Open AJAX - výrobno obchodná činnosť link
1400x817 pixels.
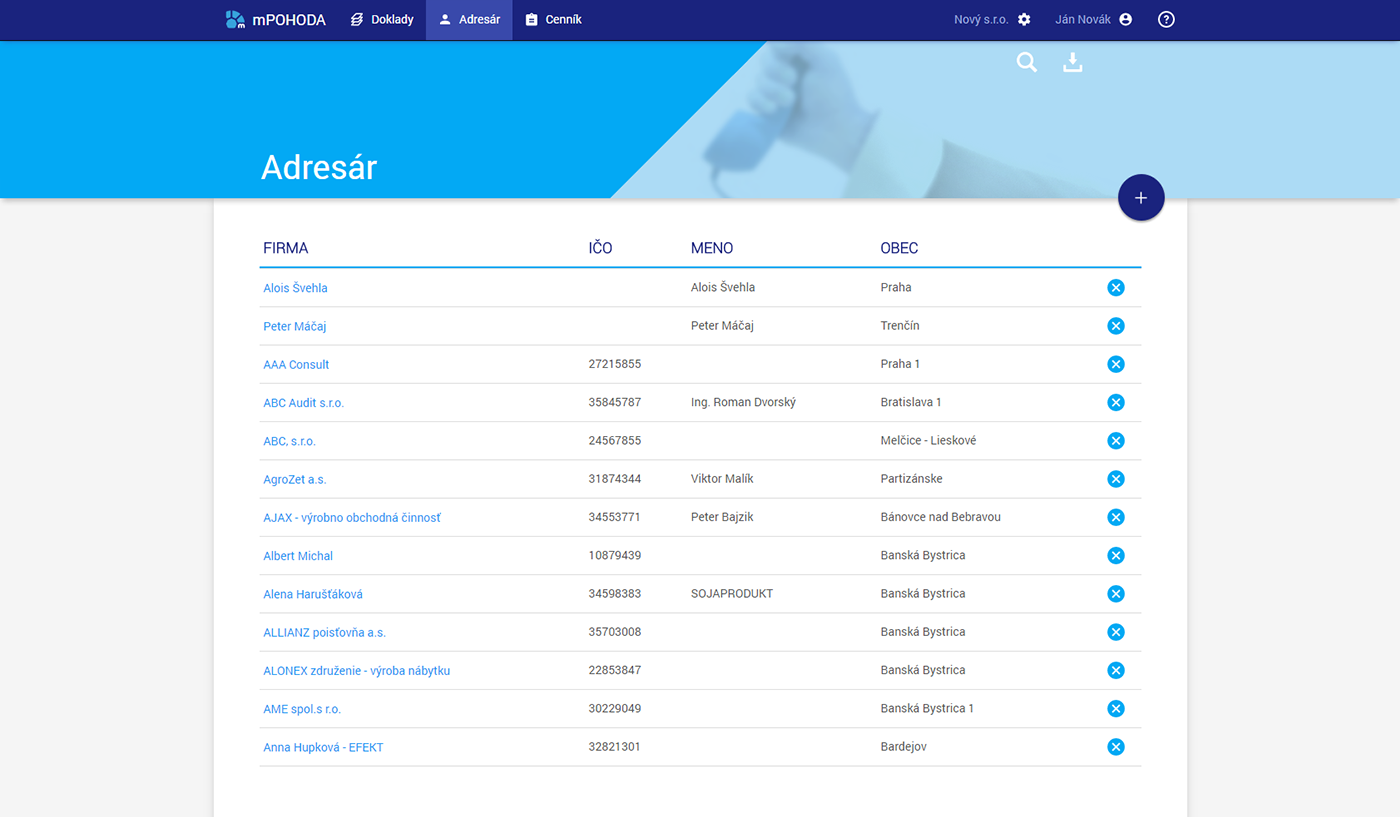tap(352, 518)
